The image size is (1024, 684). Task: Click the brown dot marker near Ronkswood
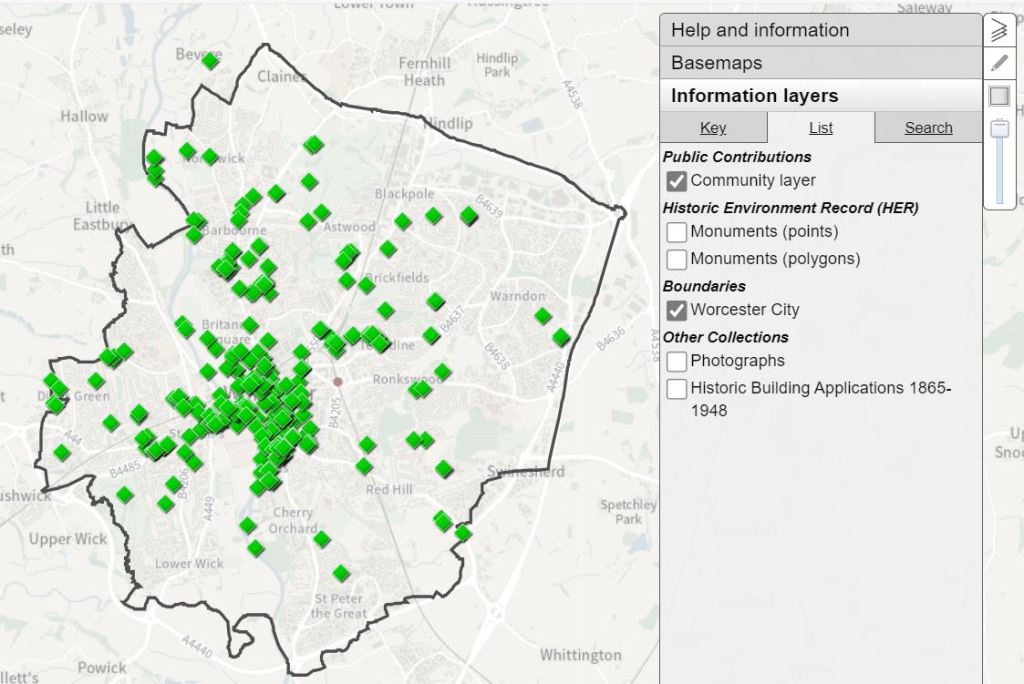pyautogui.click(x=338, y=381)
